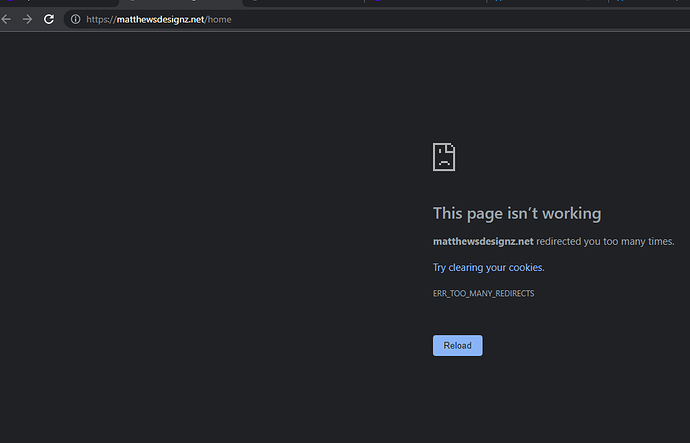Image resolution: width=690 pixels, height=443 pixels.
Task: Click the 'redirected you too many times' text
Action: click(x=605, y=241)
